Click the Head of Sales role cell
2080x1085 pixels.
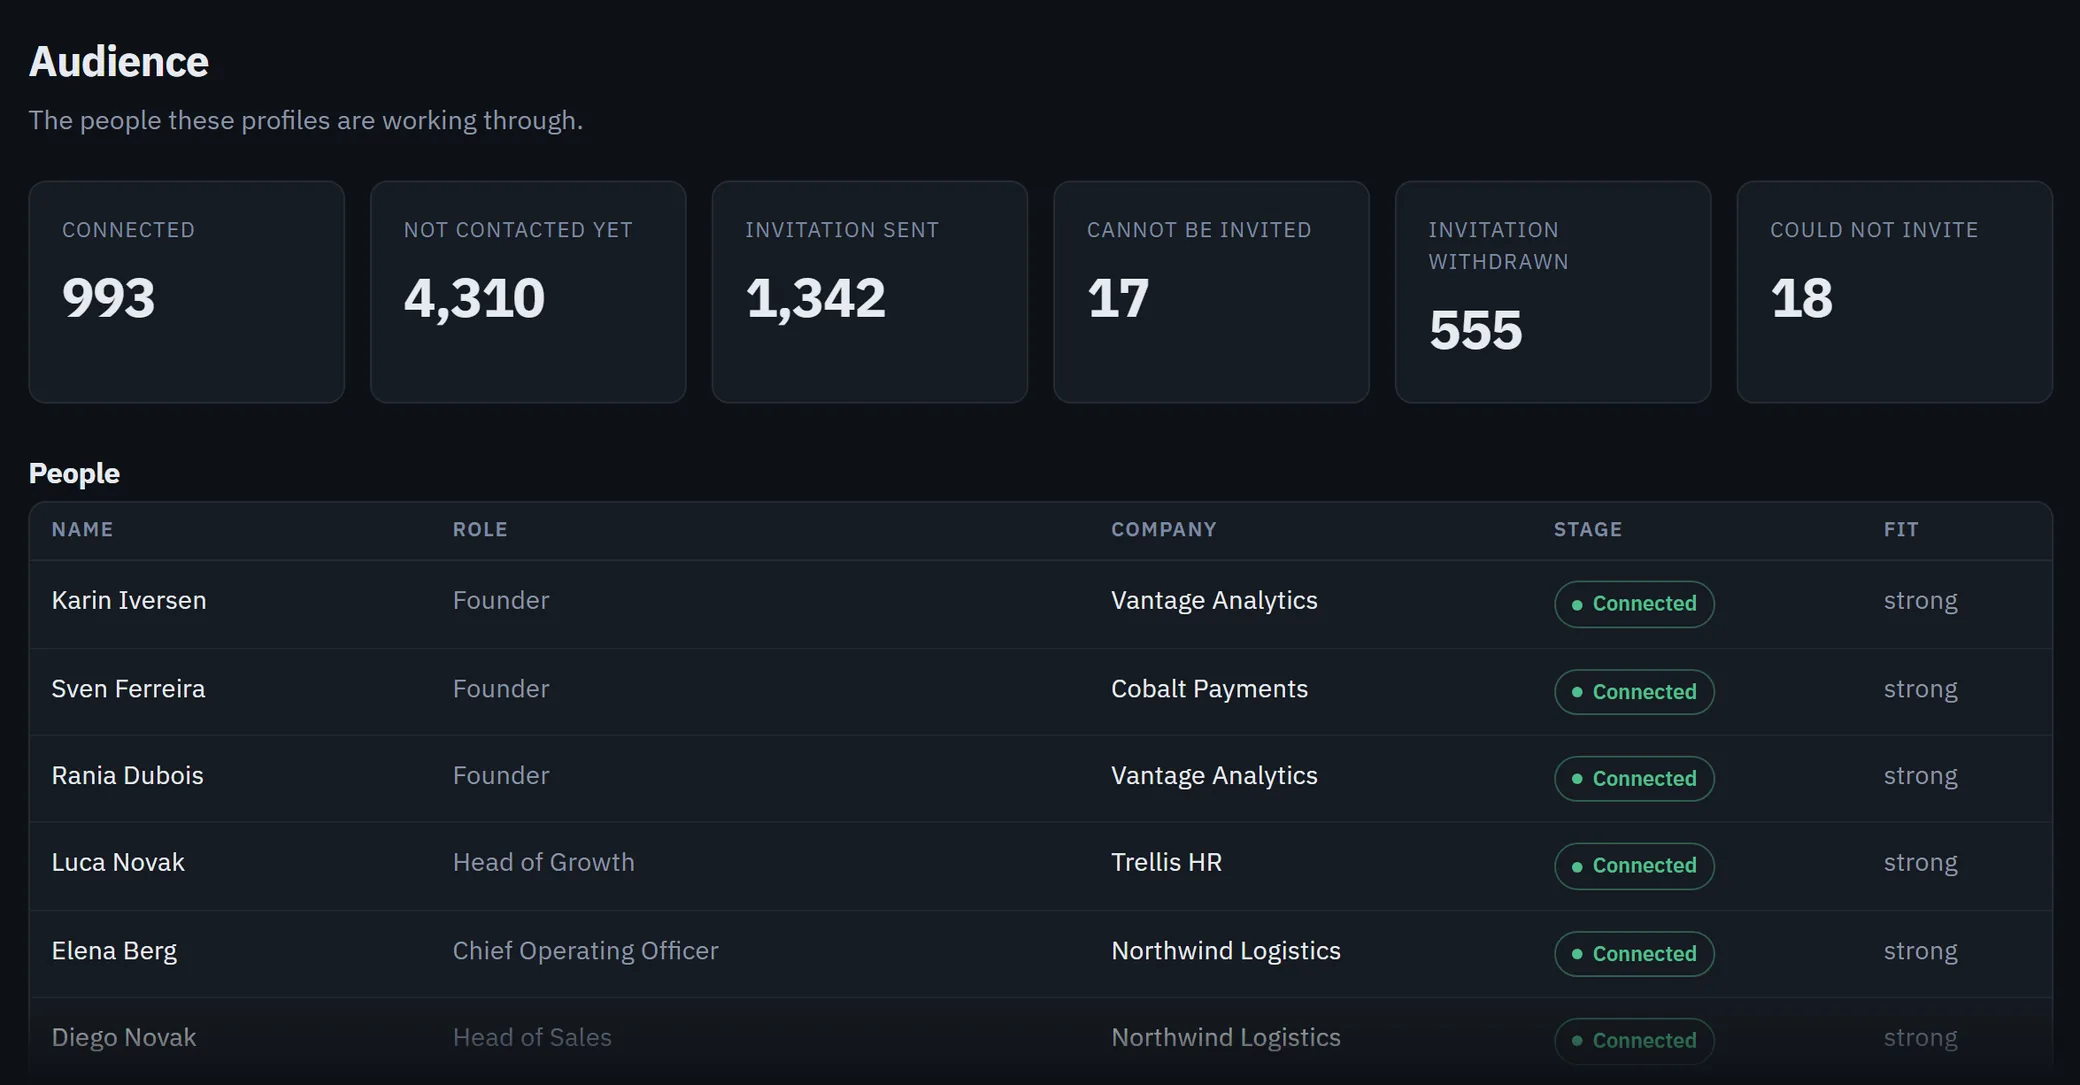click(532, 1038)
